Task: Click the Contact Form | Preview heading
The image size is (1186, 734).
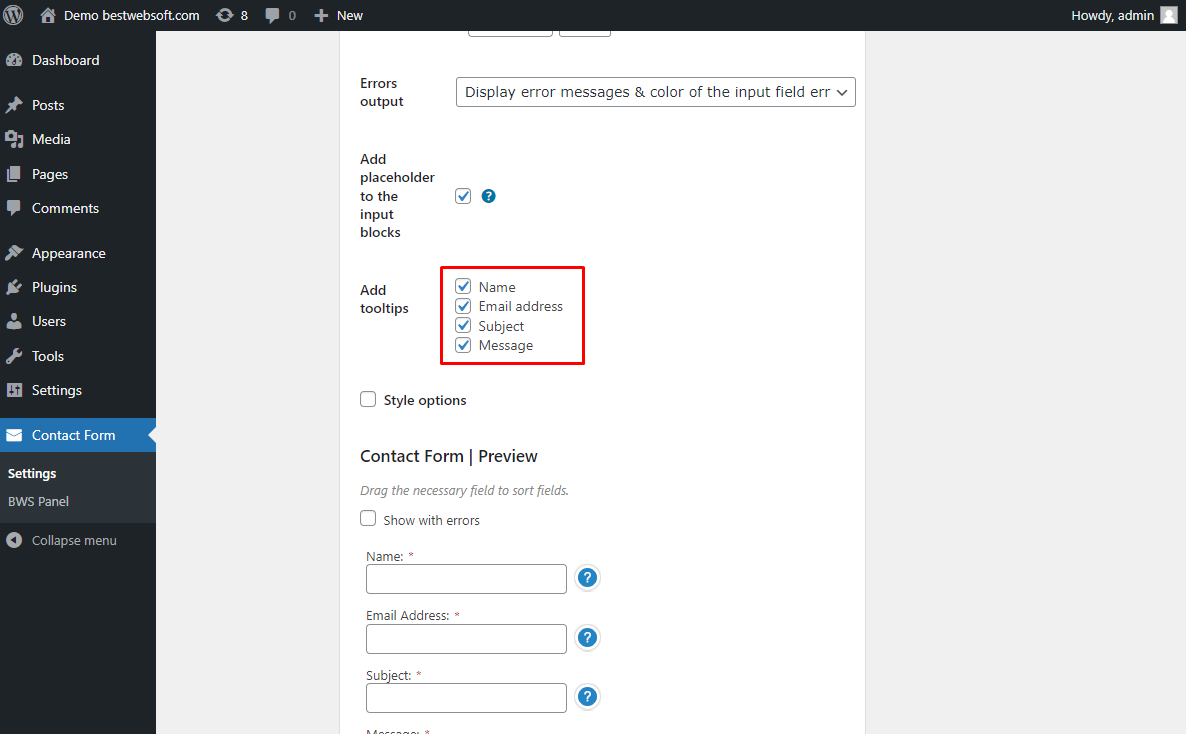Action: pos(449,456)
